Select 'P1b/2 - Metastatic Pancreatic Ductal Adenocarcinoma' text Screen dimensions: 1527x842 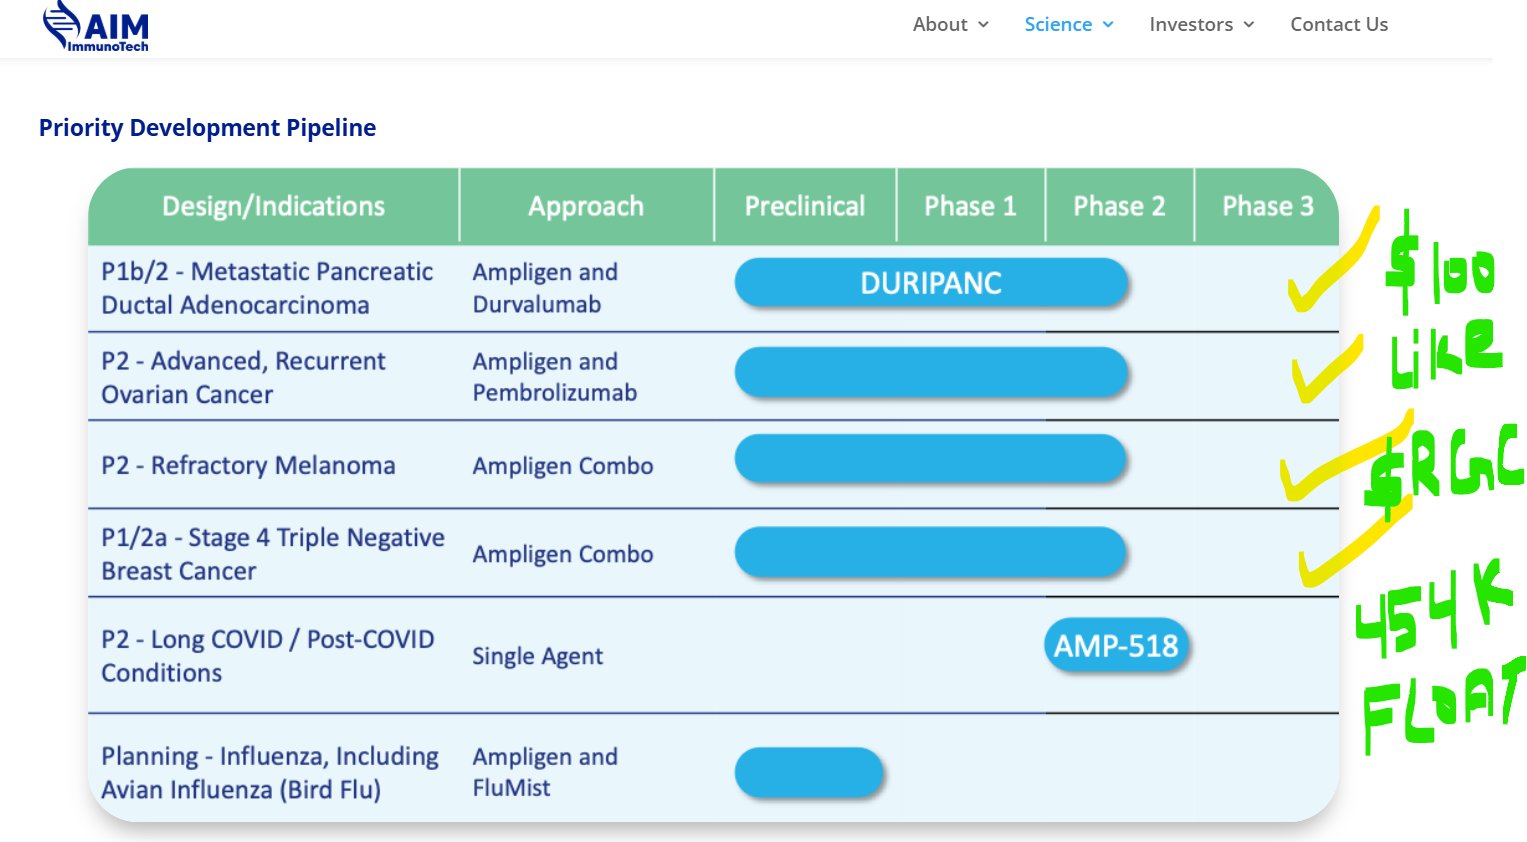tap(267, 288)
